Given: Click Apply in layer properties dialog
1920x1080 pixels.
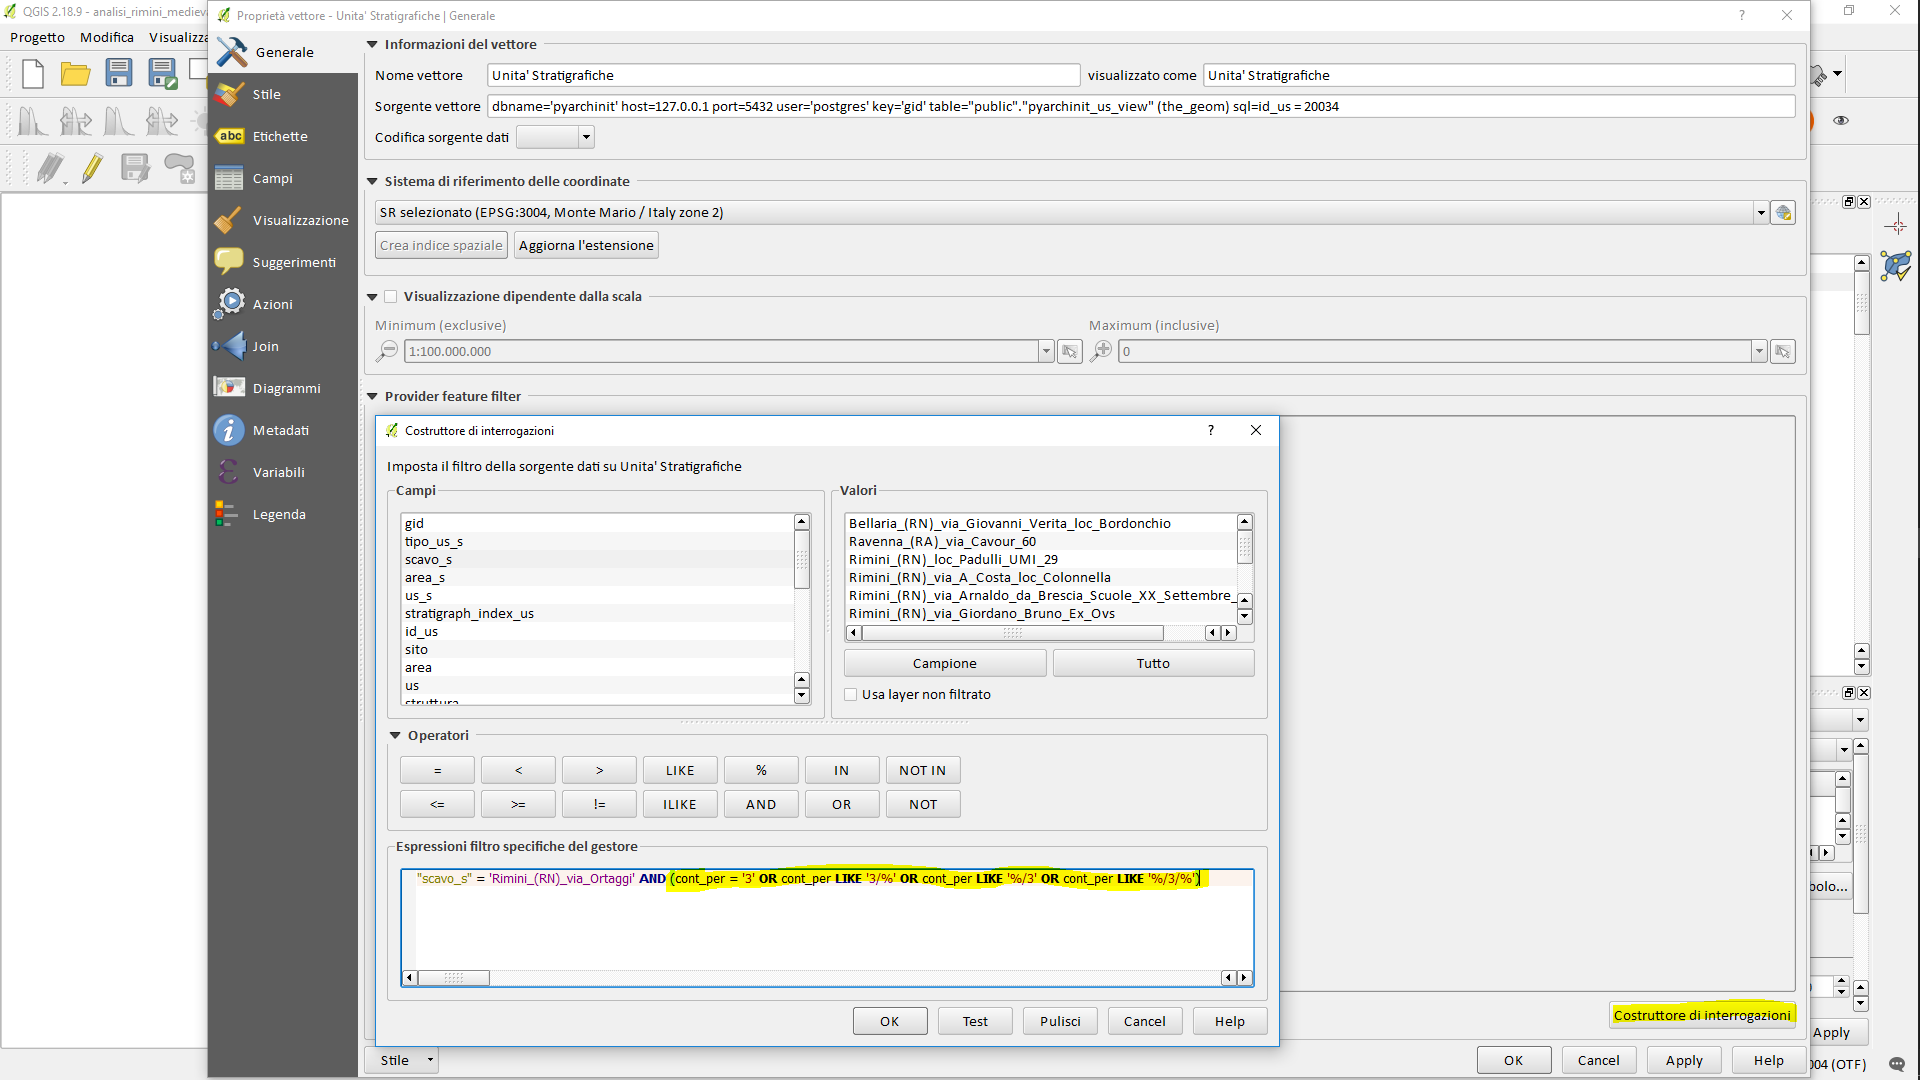Looking at the screenshot, I should (x=1684, y=1060).
